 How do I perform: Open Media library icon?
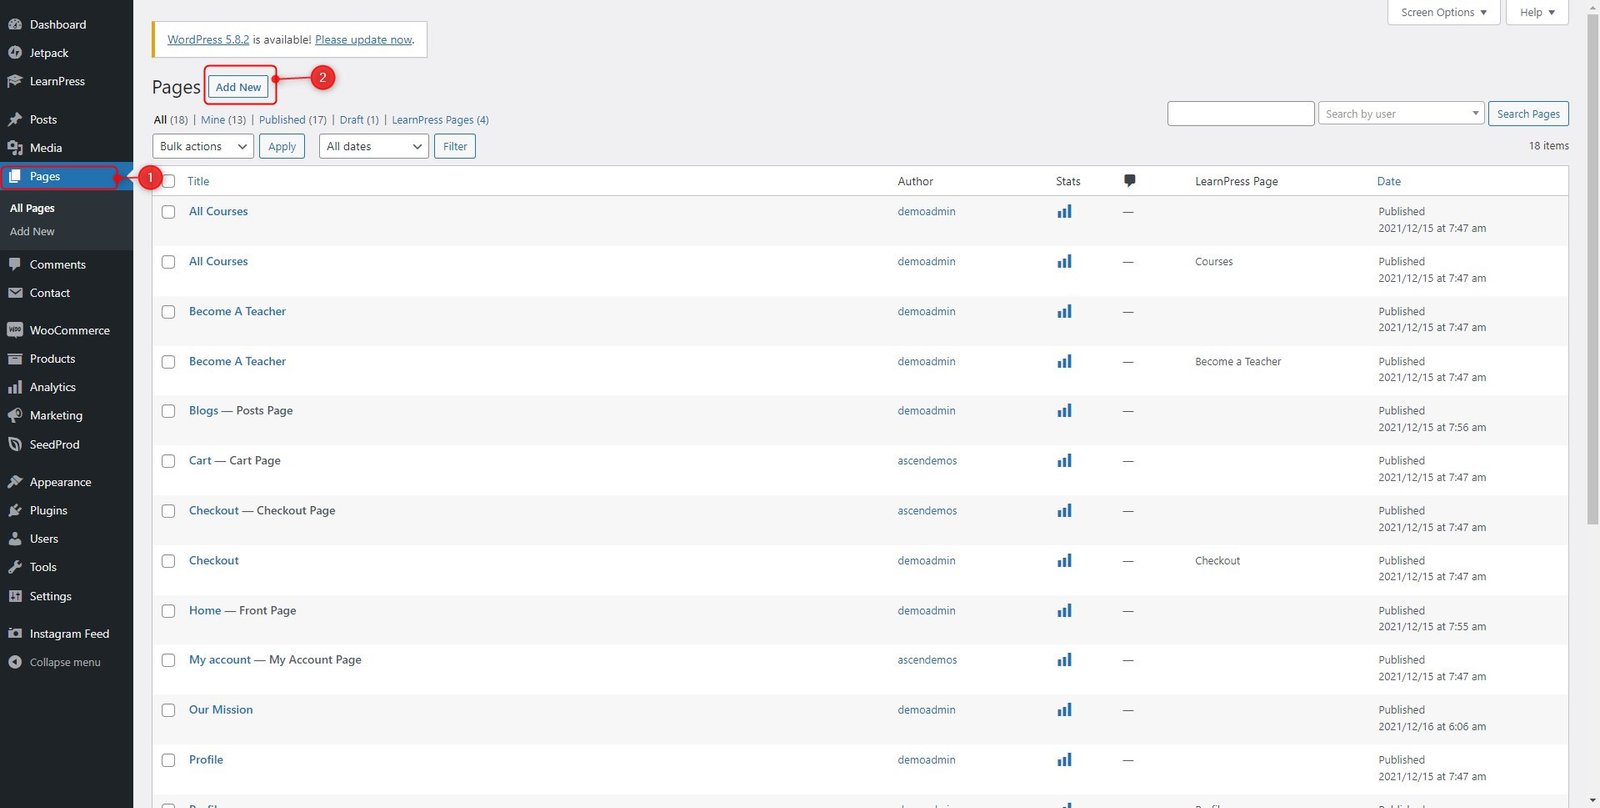[x=15, y=148]
